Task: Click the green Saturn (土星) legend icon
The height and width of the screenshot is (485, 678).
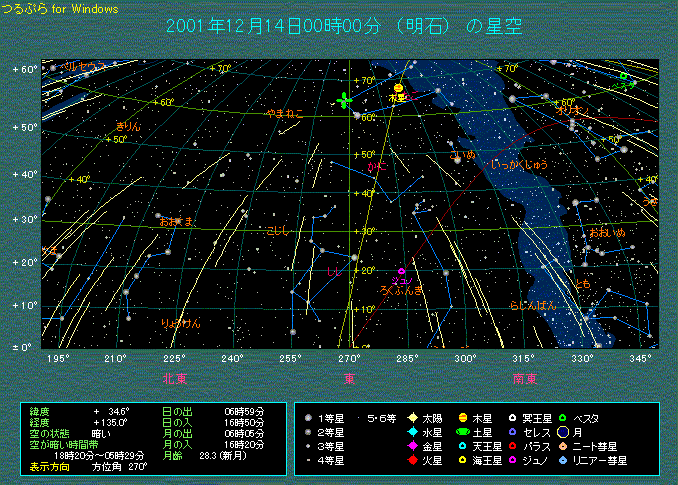Action: pos(462,431)
